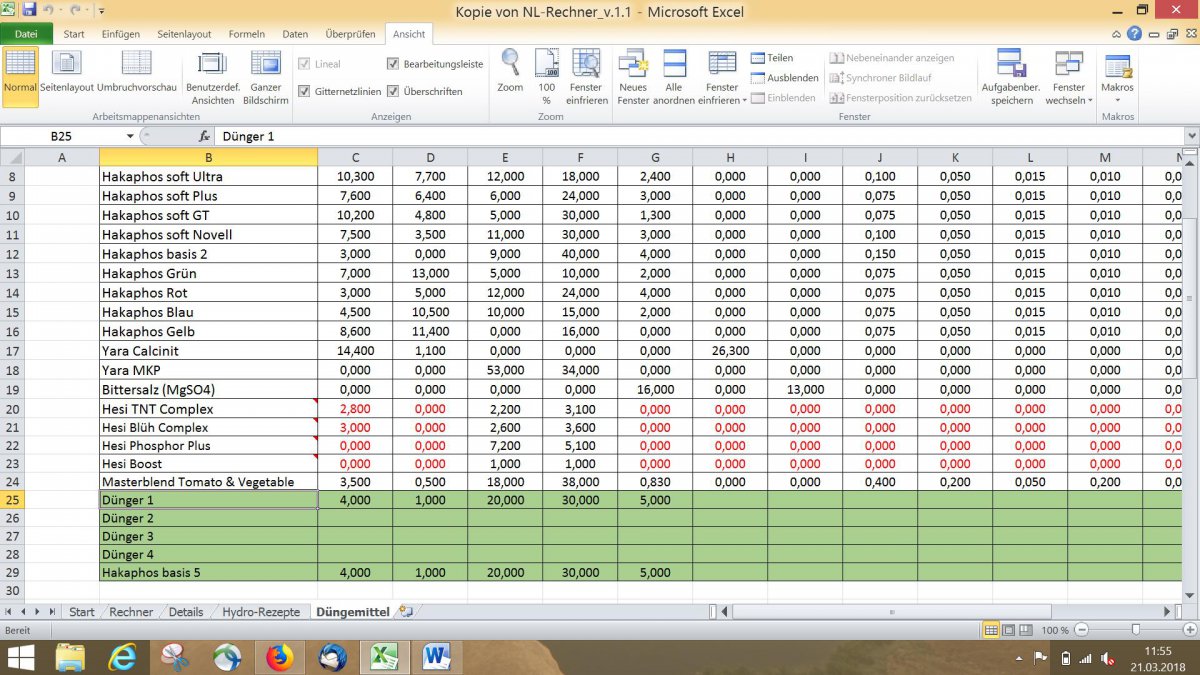1200x675 pixels.
Task: Select cell value 26,300
Action: click(730, 351)
